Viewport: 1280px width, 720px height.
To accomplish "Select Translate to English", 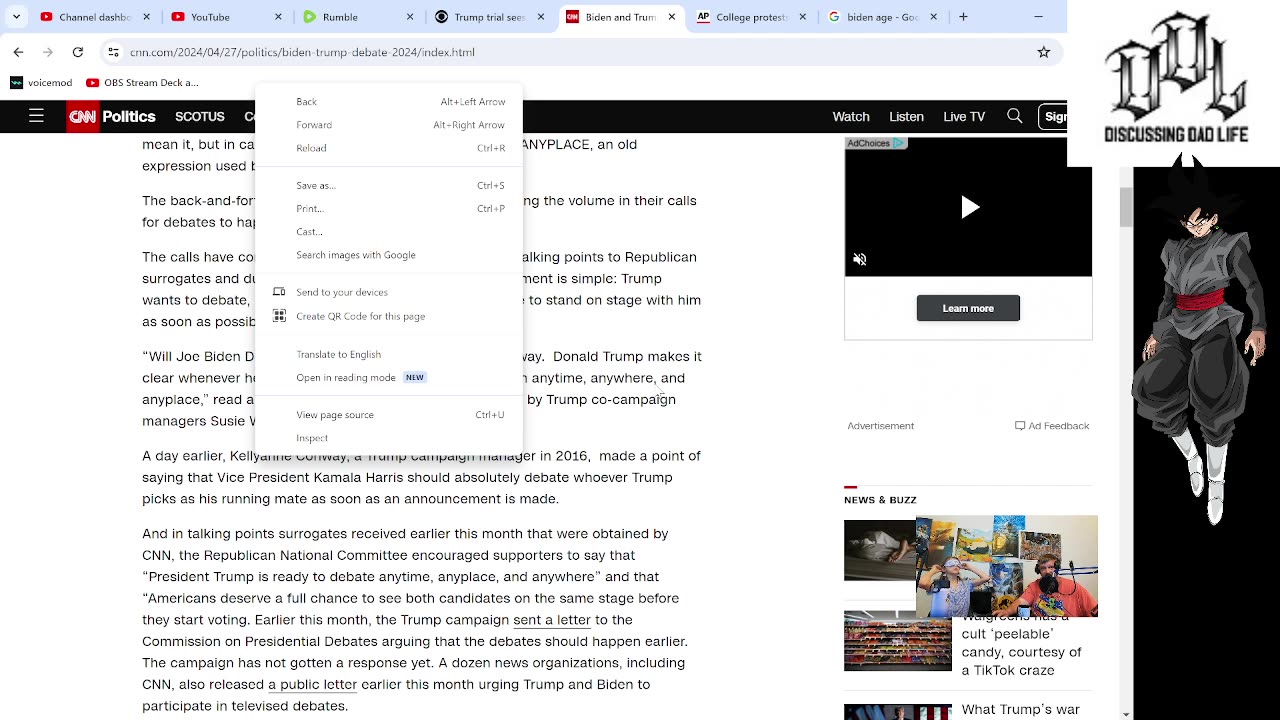I will click(x=389, y=354).
